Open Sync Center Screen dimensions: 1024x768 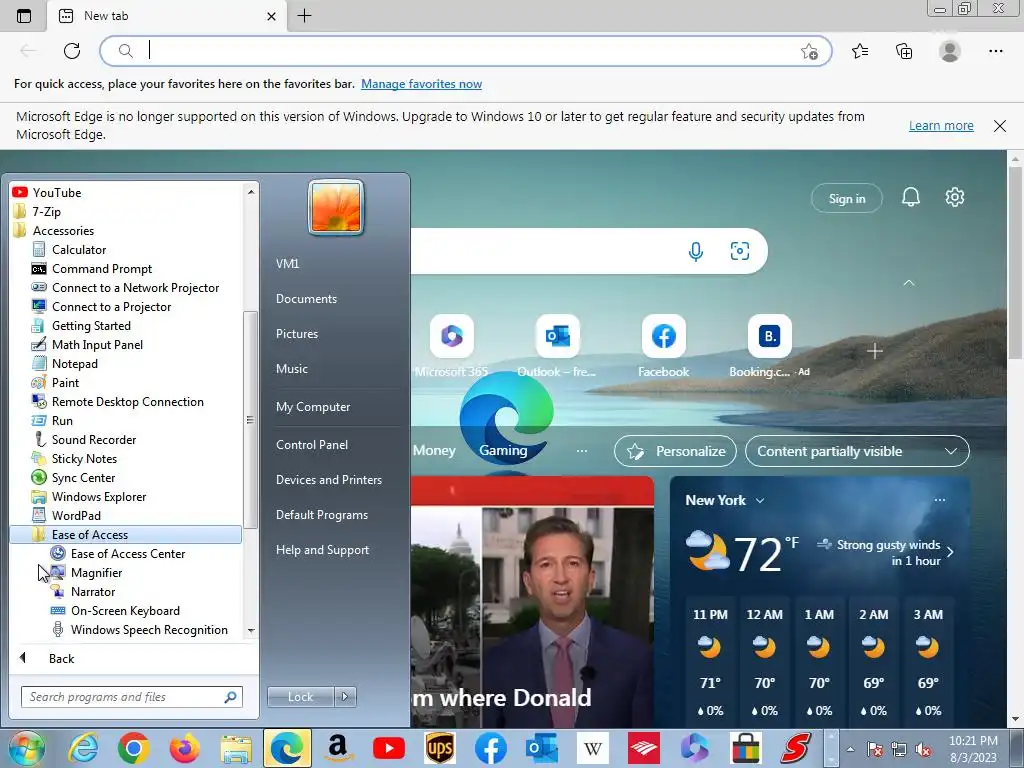(x=83, y=477)
